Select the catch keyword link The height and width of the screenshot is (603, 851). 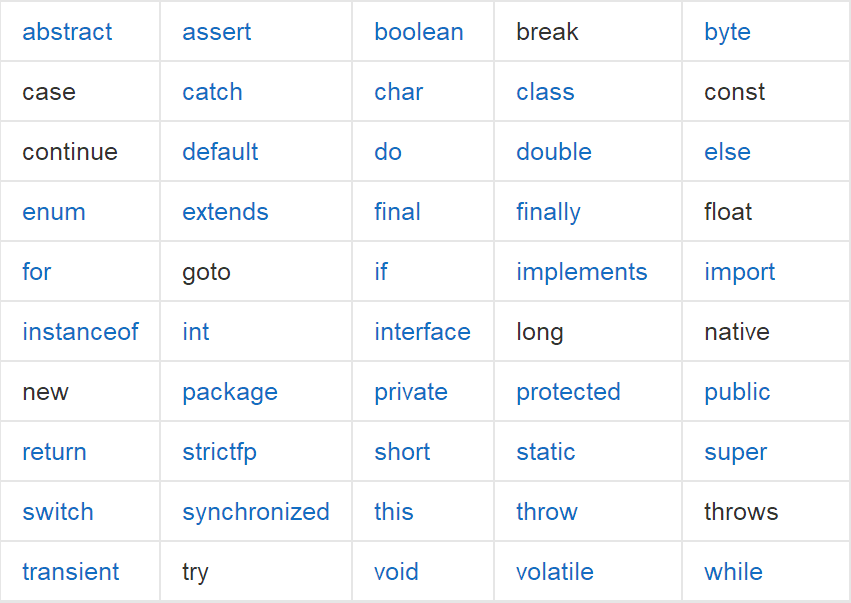pos(212,92)
